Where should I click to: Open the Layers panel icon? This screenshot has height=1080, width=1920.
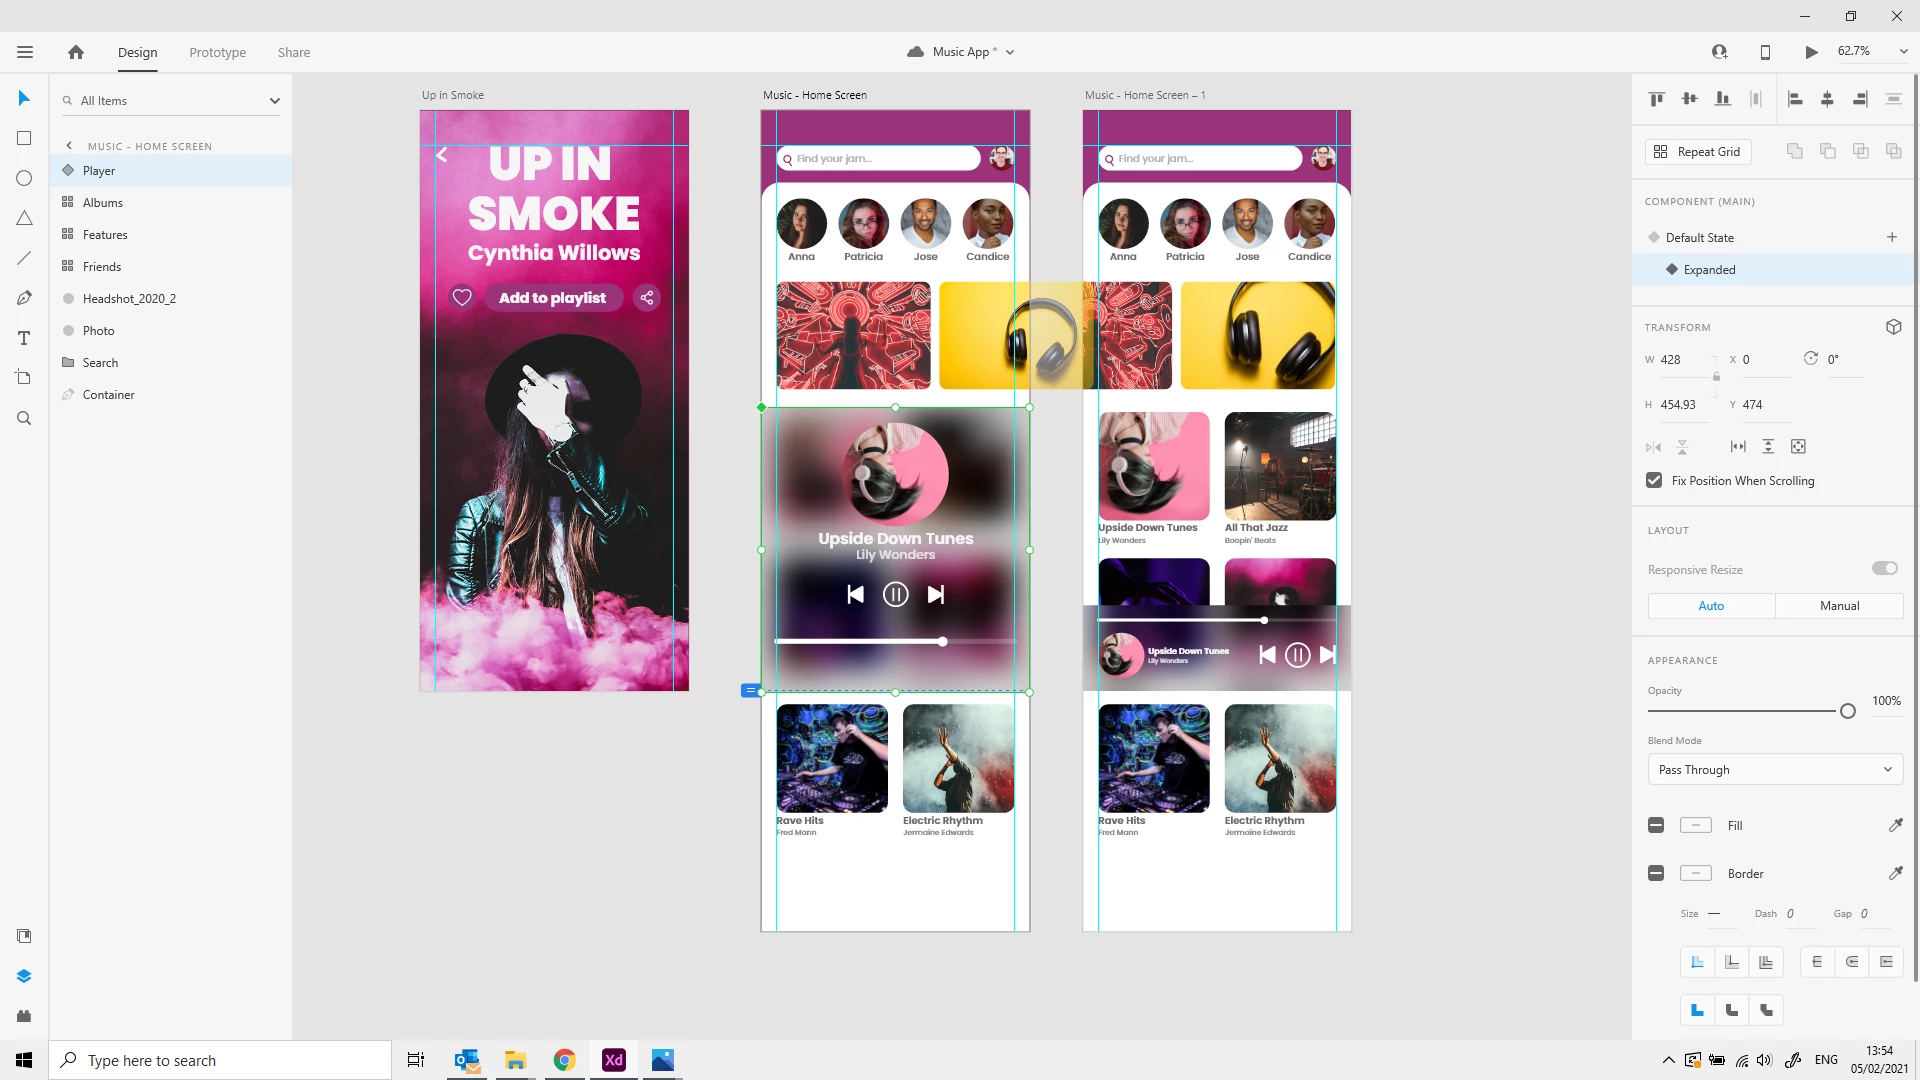pos(24,976)
